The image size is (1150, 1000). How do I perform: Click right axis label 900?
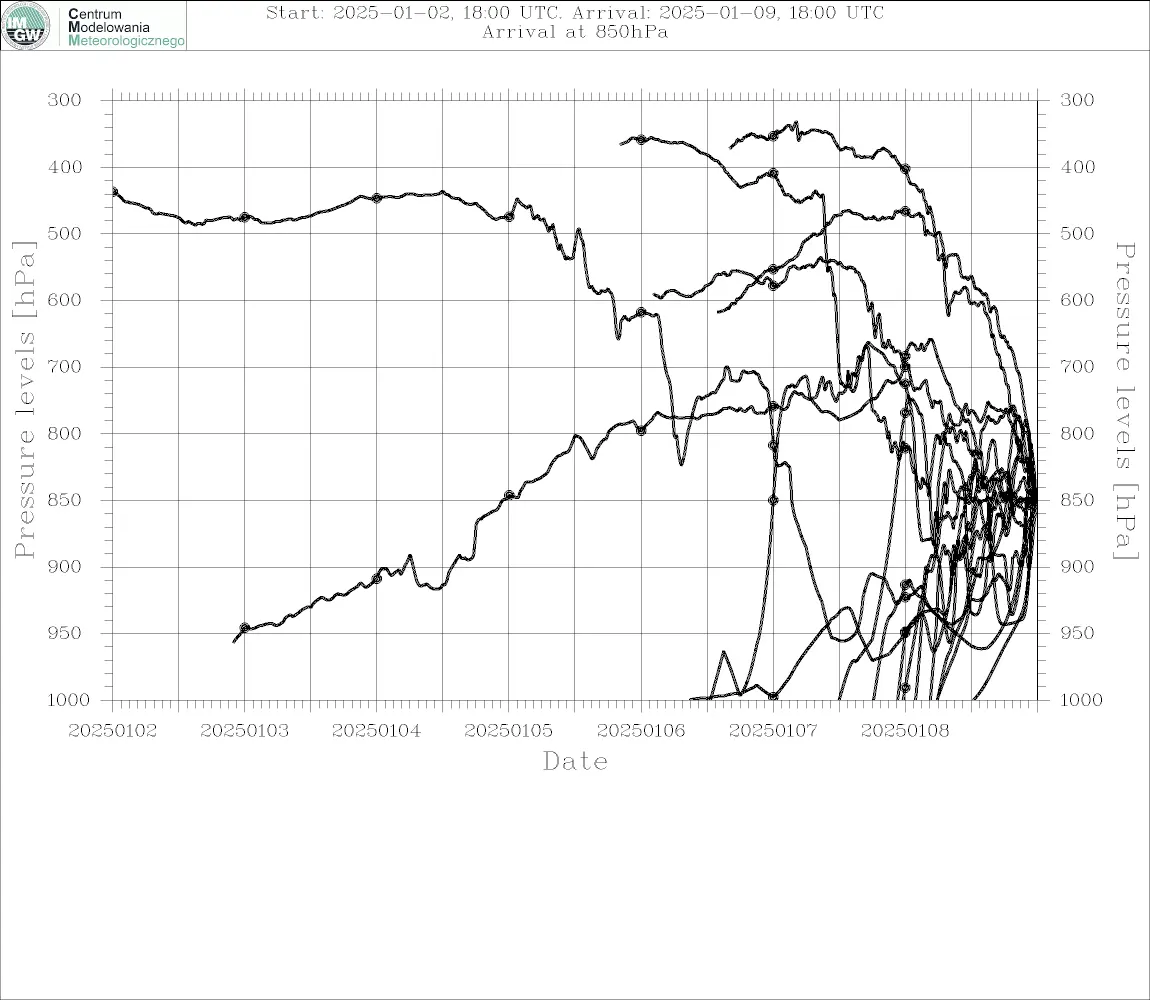(1077, 566)
